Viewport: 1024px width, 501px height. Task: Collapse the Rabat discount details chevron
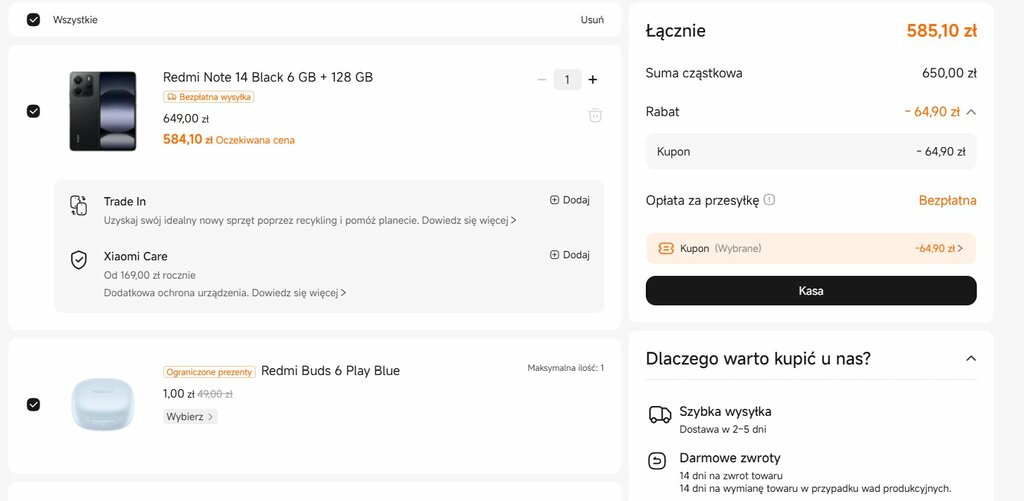971,112
